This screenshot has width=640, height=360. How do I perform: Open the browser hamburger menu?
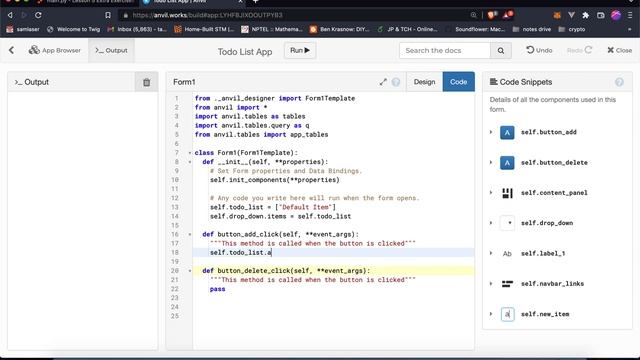630,15
